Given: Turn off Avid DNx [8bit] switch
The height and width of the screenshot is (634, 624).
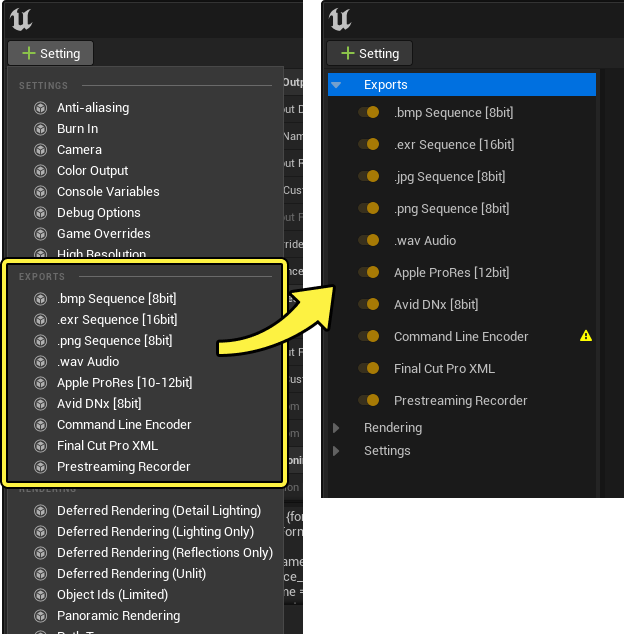Looking at the screenshot, I should [368, 304].
